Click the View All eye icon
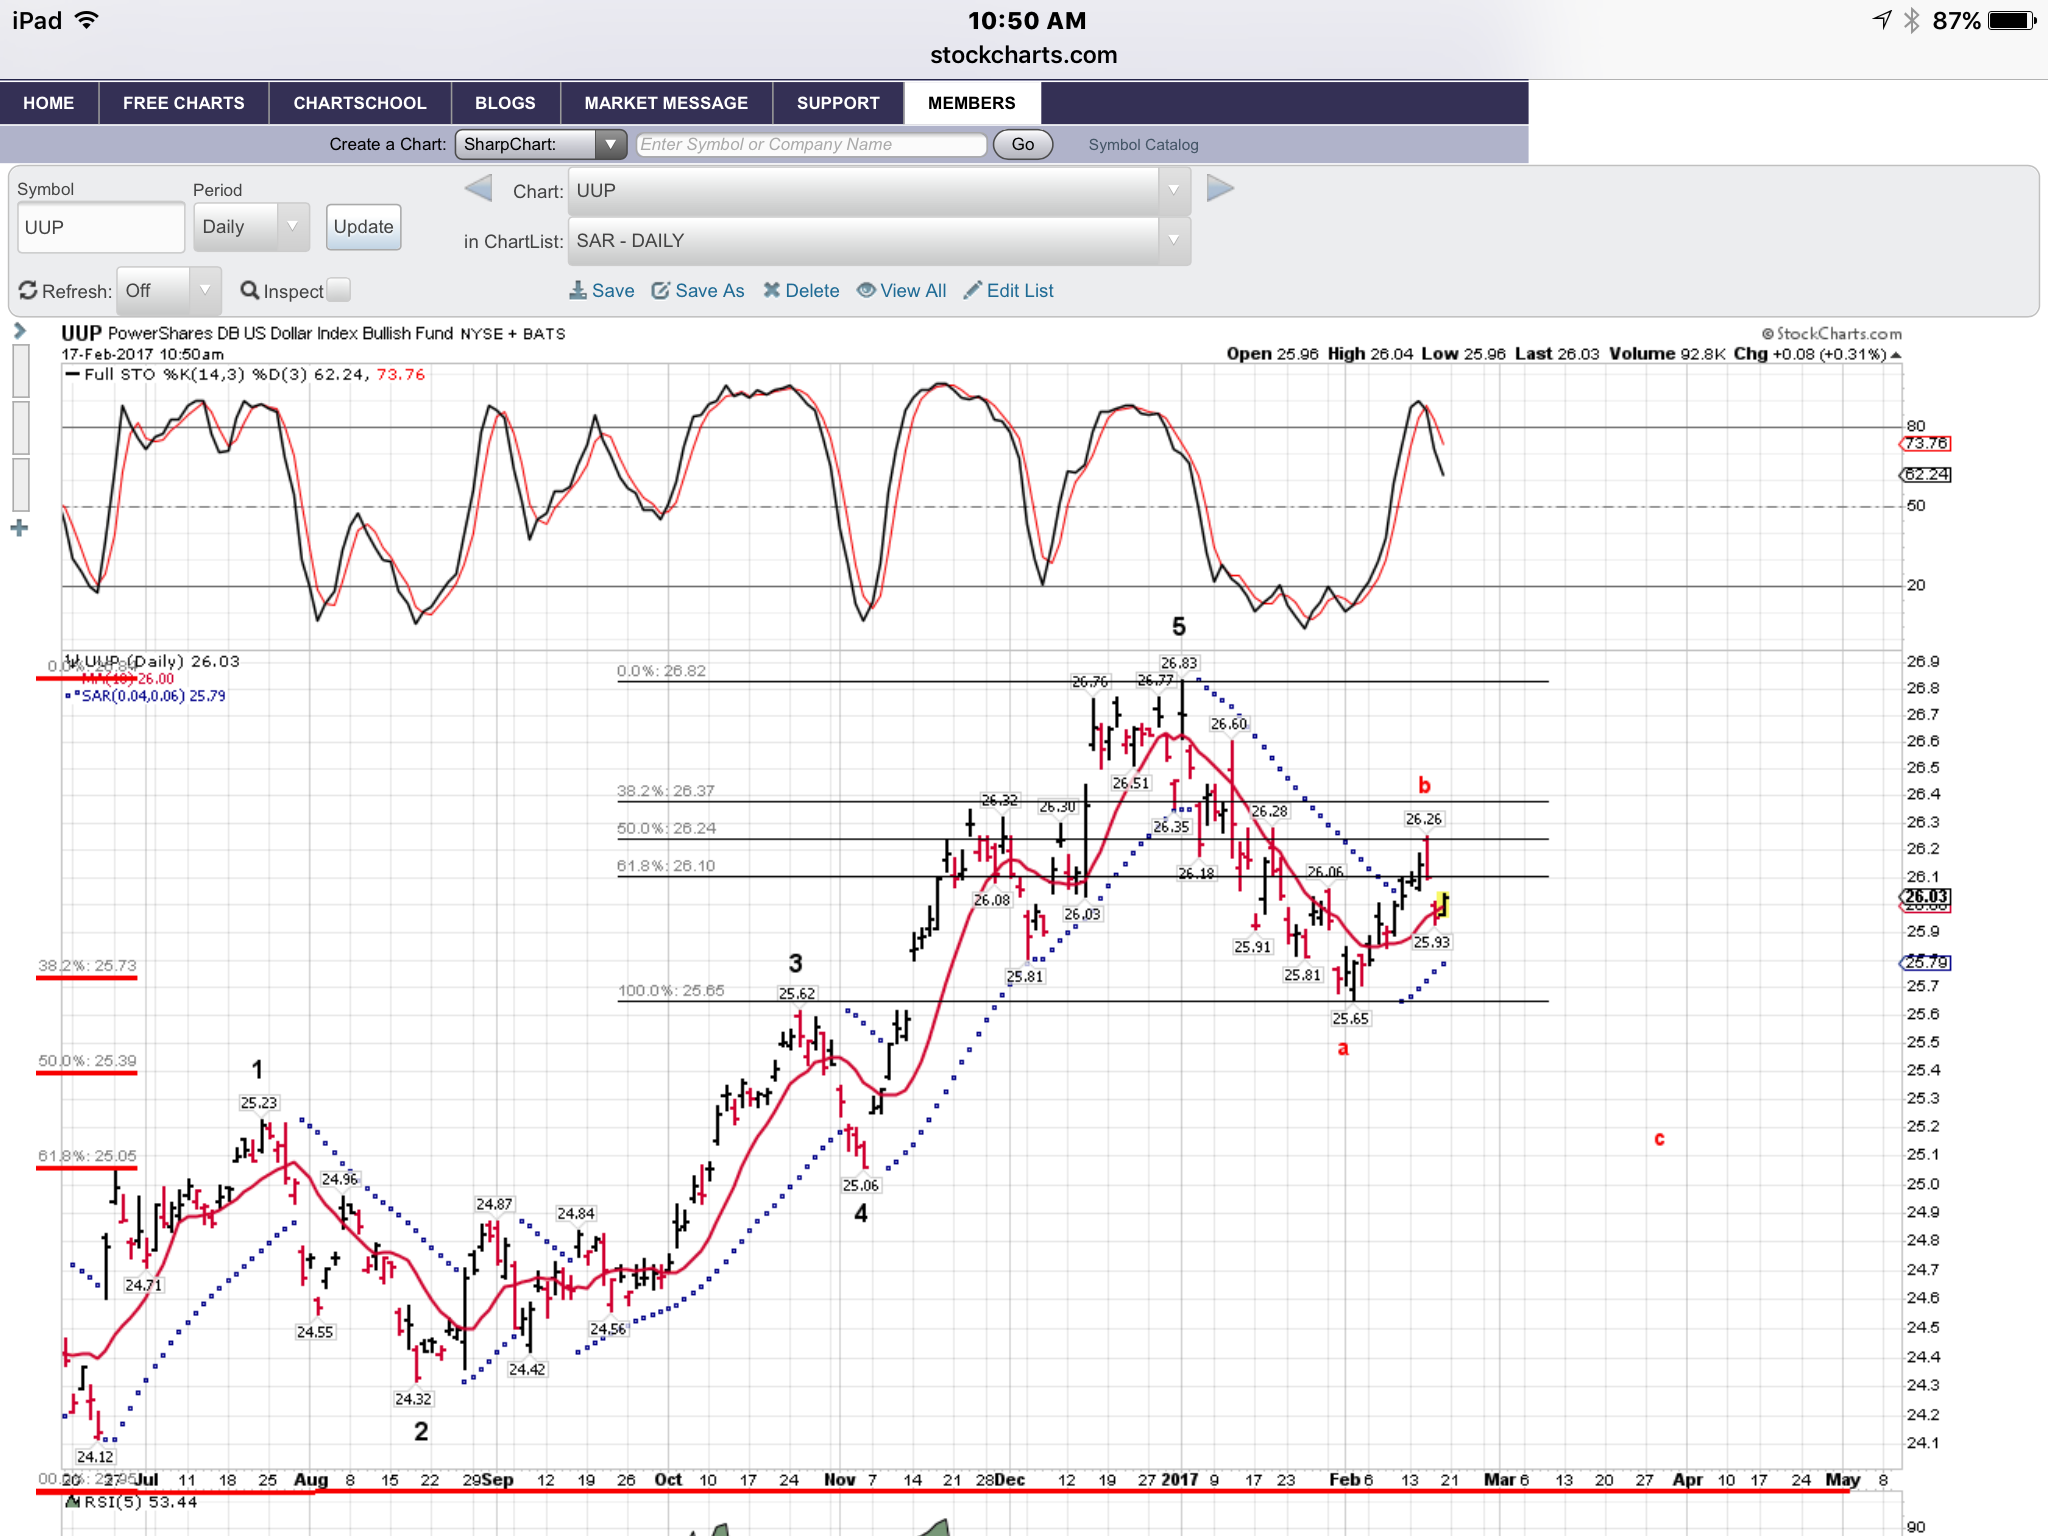This screenshot has width=2048, height=1536. coord(866,291)
